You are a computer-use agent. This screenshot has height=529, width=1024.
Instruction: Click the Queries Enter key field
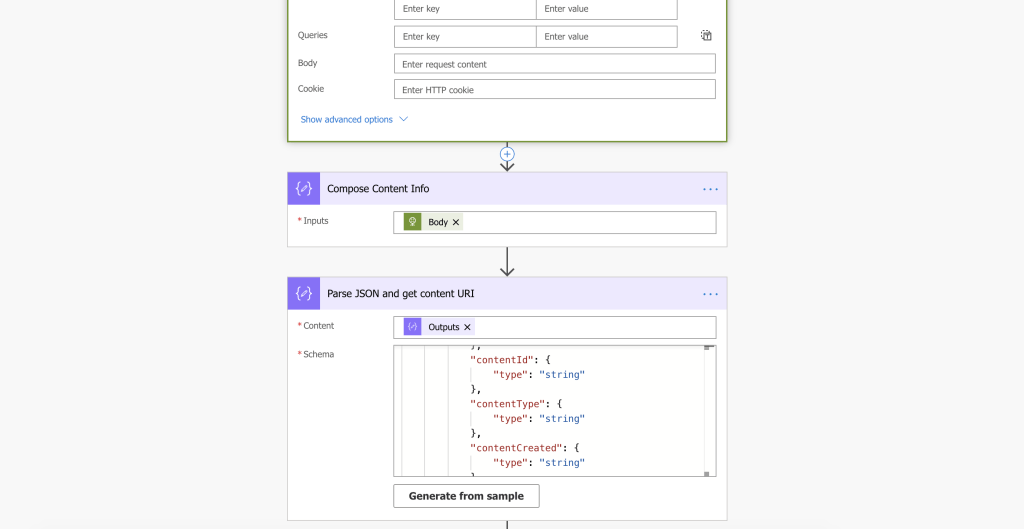pyautogui.click(x=464, y=37)
